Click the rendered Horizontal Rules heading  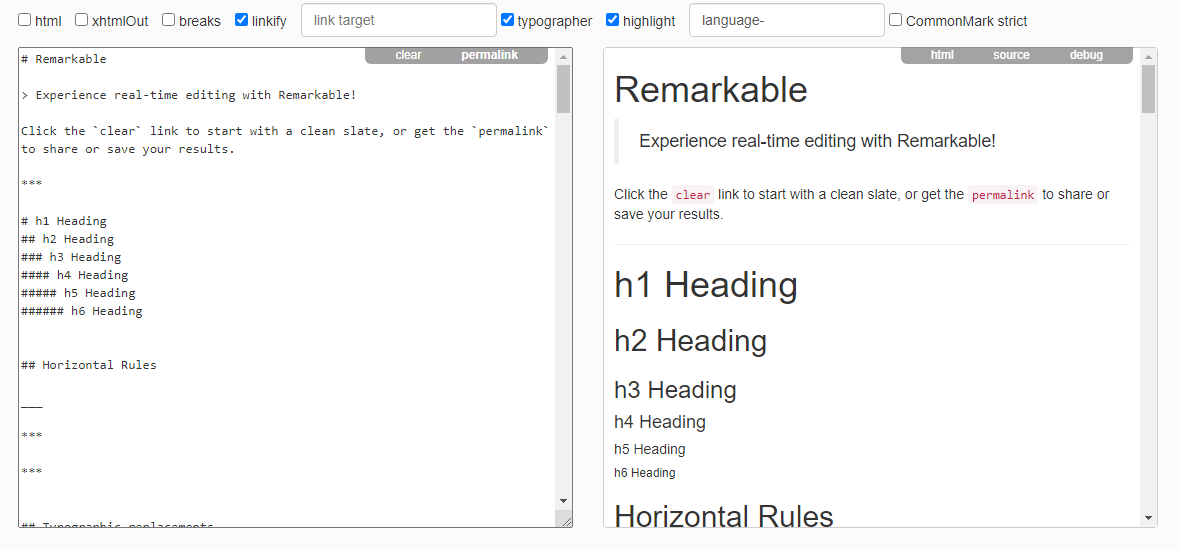coord(724,515)
